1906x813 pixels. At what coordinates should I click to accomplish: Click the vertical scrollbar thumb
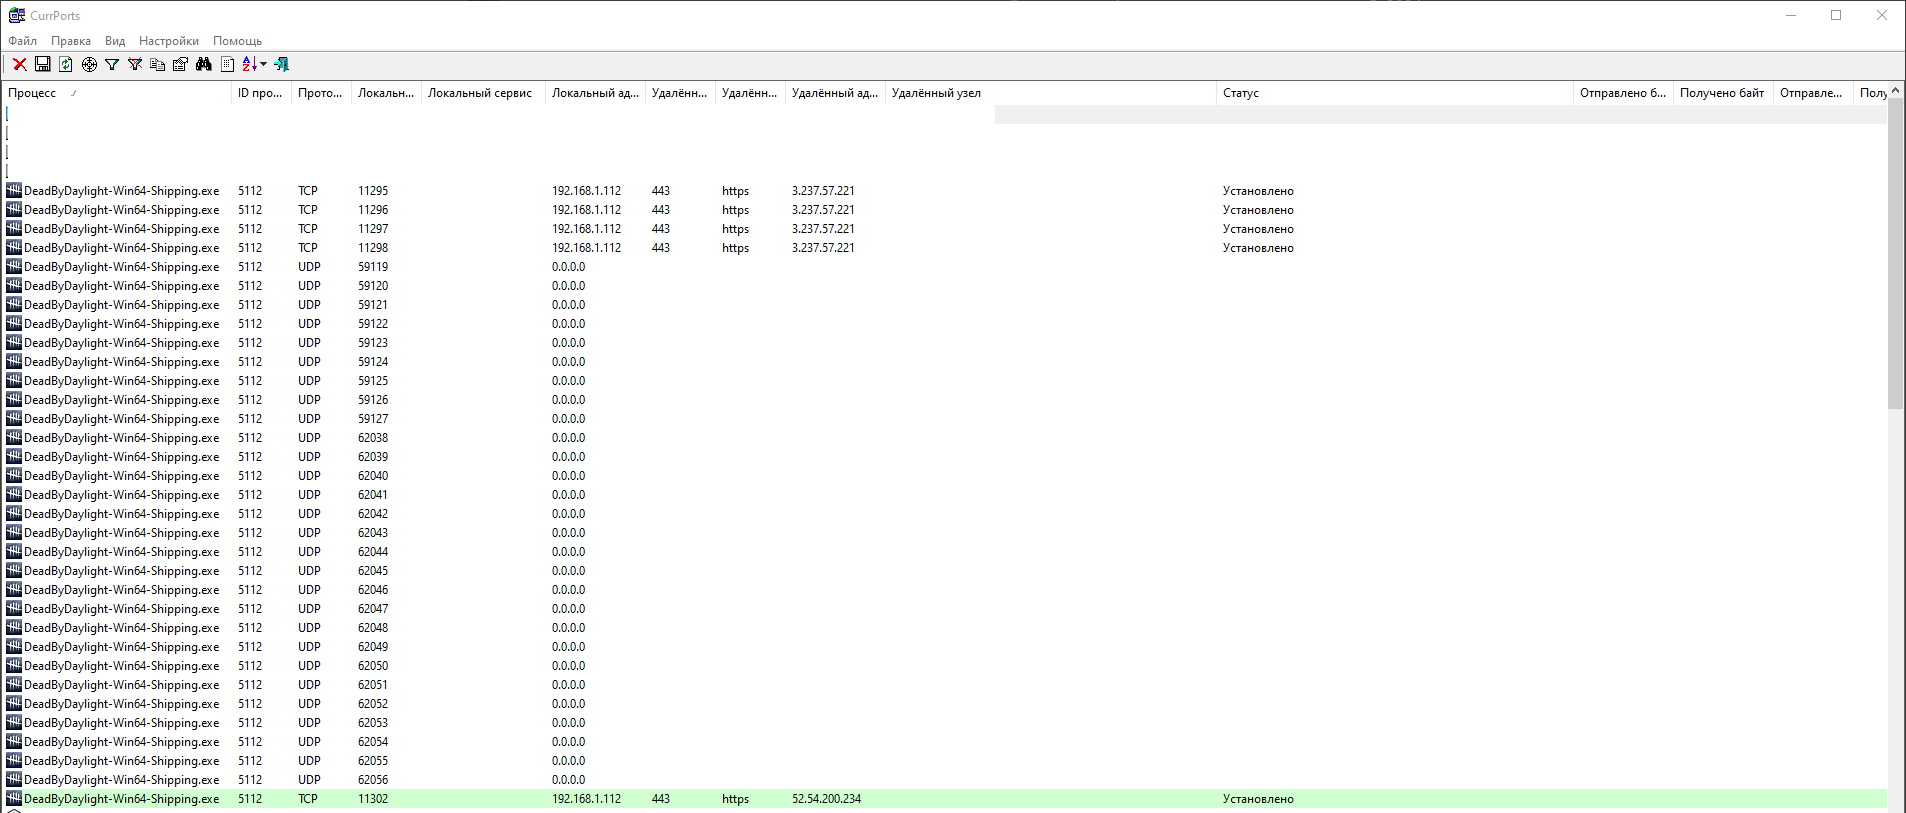[x=1896, y=253]
